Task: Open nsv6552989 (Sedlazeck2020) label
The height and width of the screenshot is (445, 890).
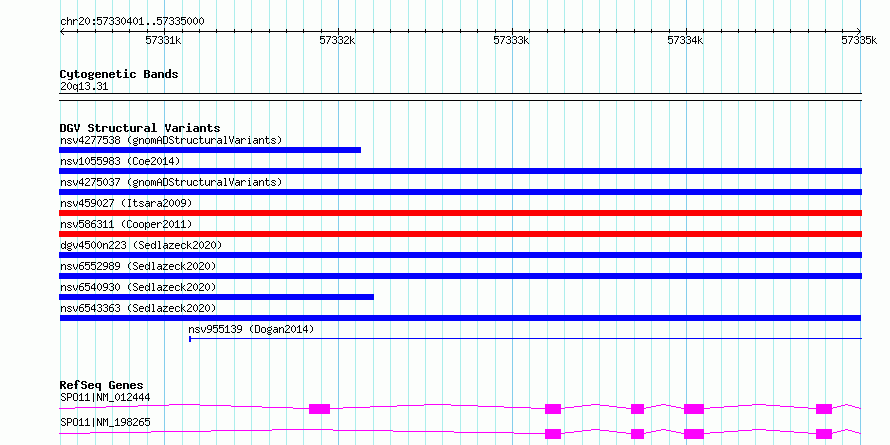Action: (138, 266)
